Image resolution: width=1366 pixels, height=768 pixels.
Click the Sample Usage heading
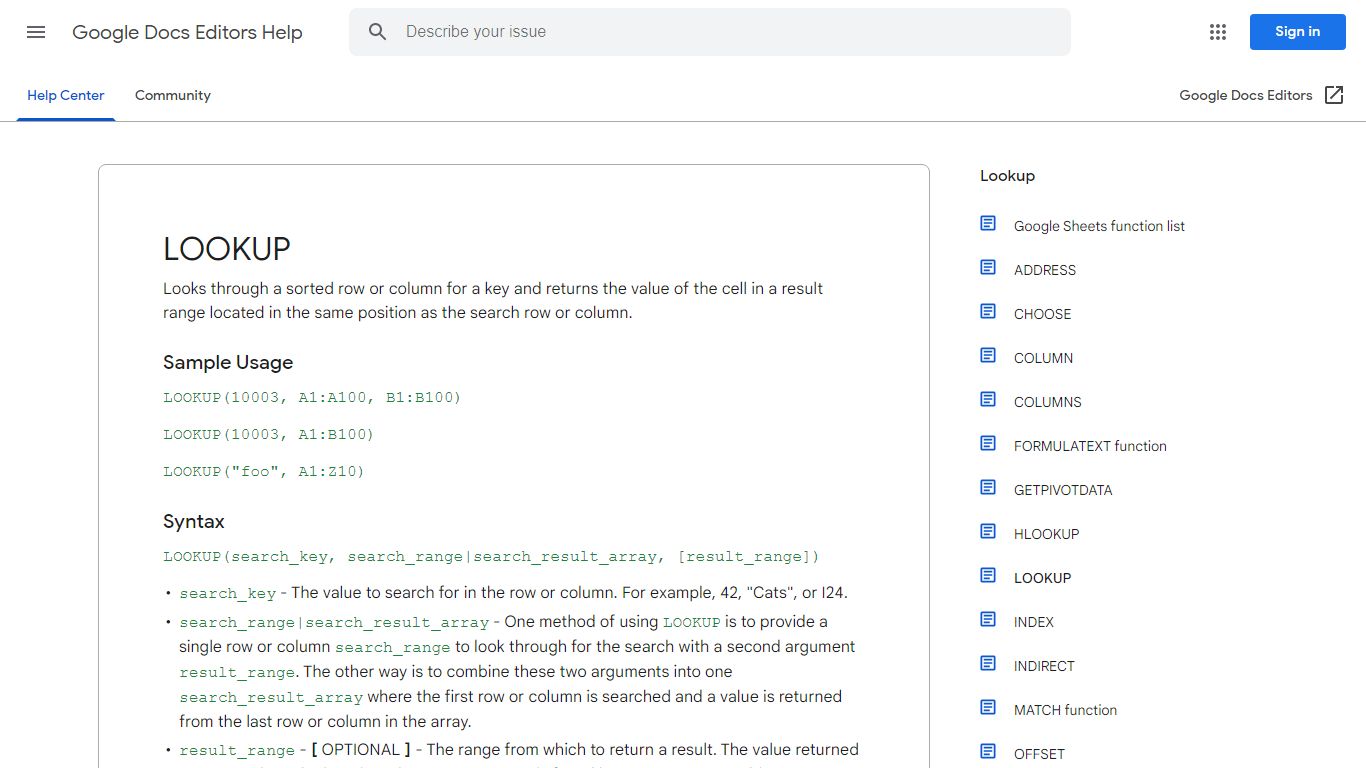228,363
